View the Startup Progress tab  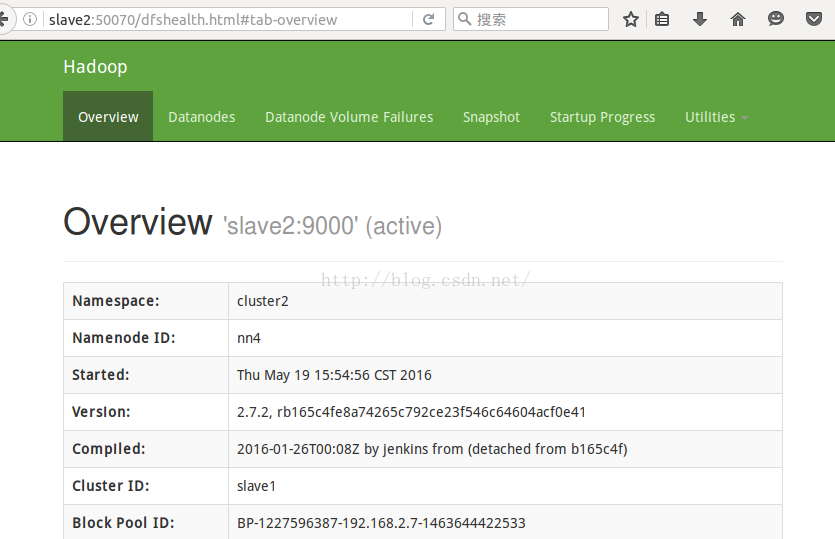coord(602,117)
